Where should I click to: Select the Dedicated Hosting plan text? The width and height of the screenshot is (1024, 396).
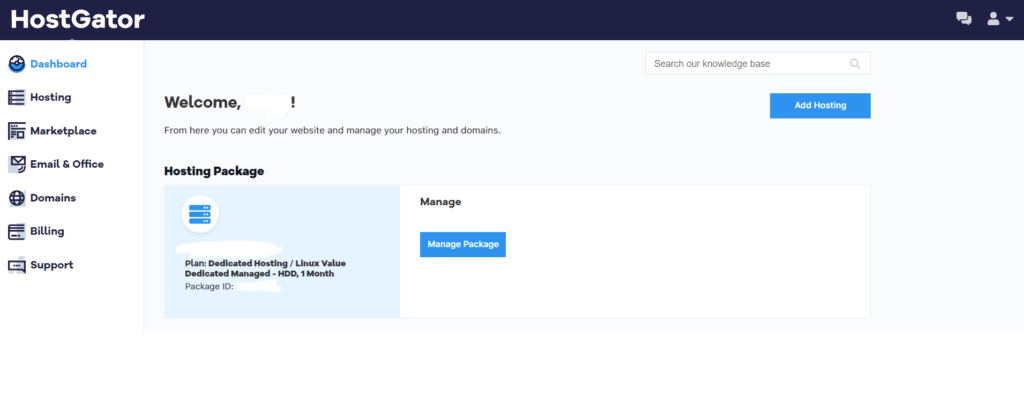[x=265, y=269]
